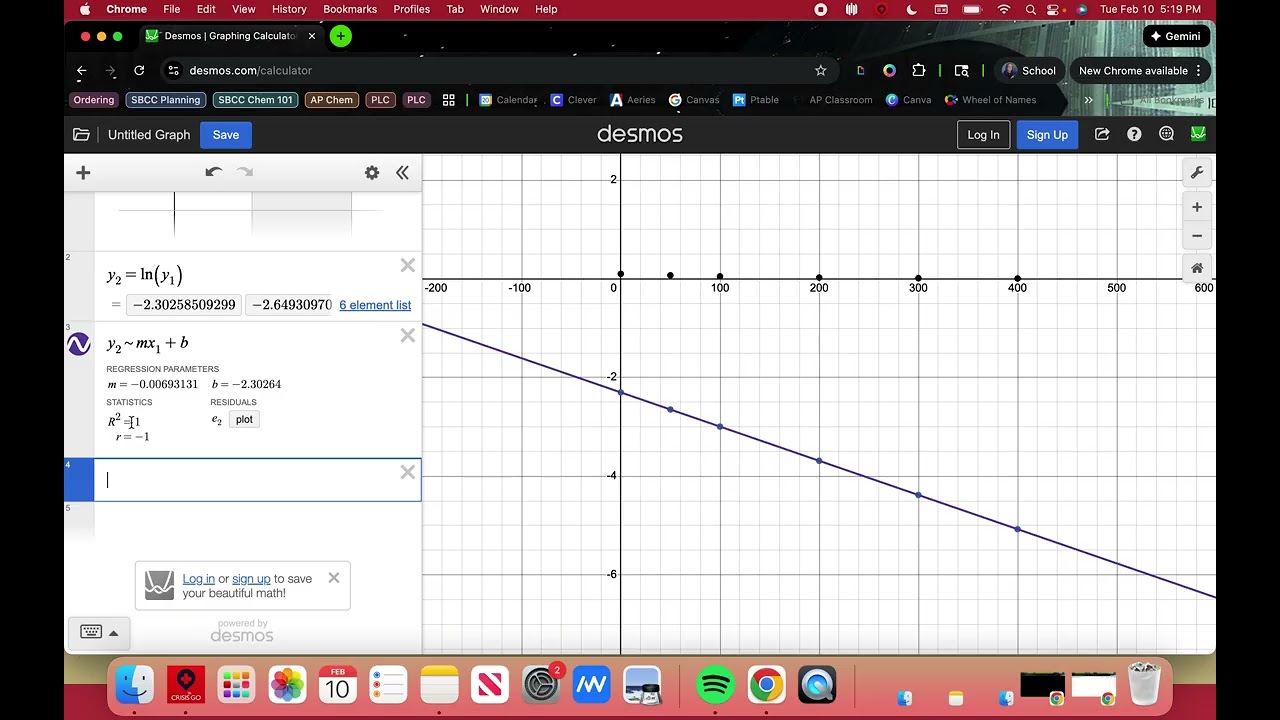Open System Settings from the Dock
The height and width of the screenshot is (720, 1280).
(541, 685)
